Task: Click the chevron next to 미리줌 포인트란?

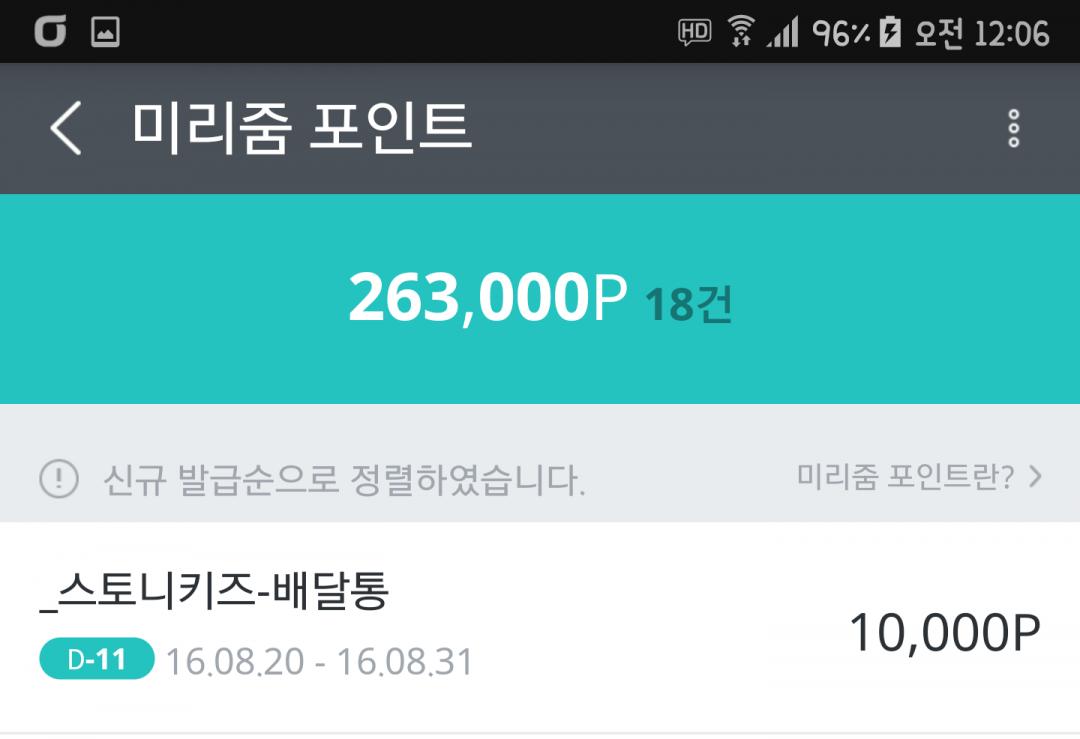Action: point(1035,477)
